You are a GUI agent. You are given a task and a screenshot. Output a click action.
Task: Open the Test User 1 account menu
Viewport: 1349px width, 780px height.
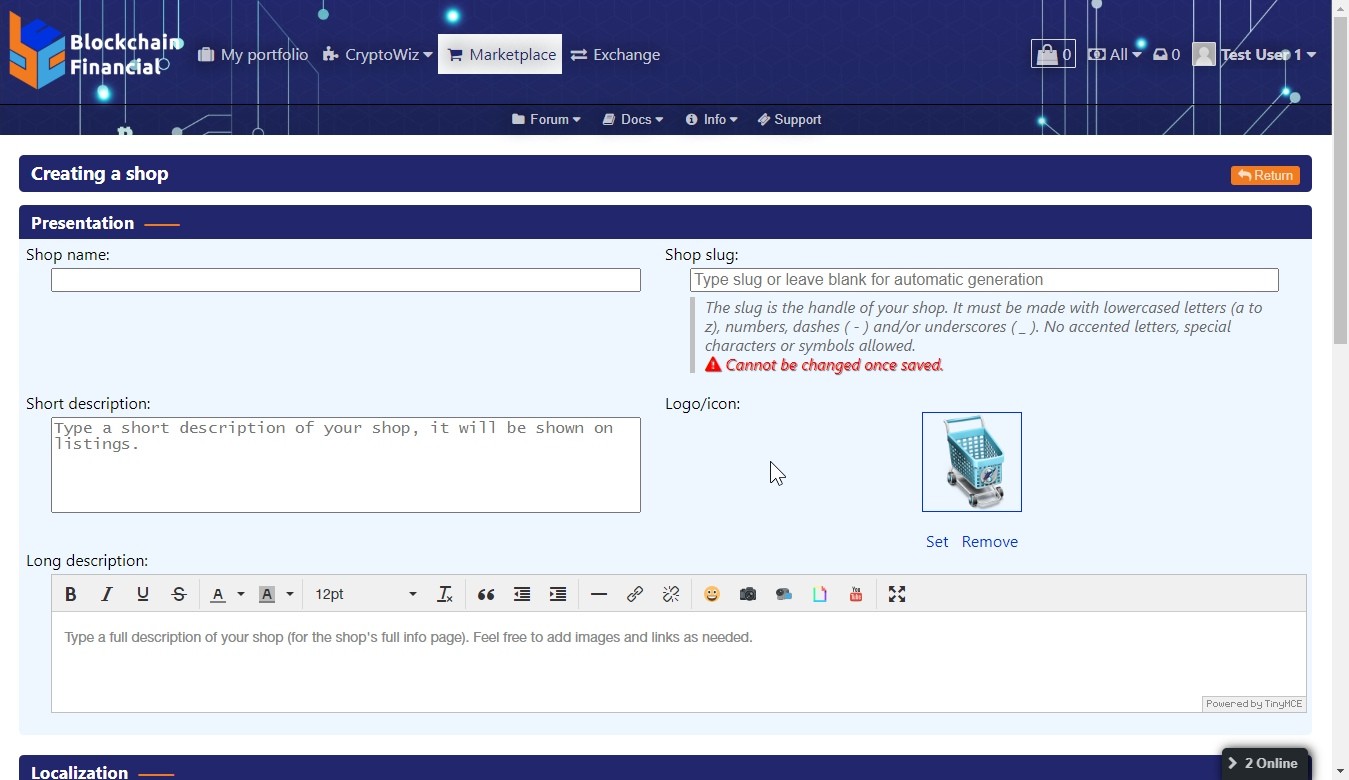point(1255,55)
